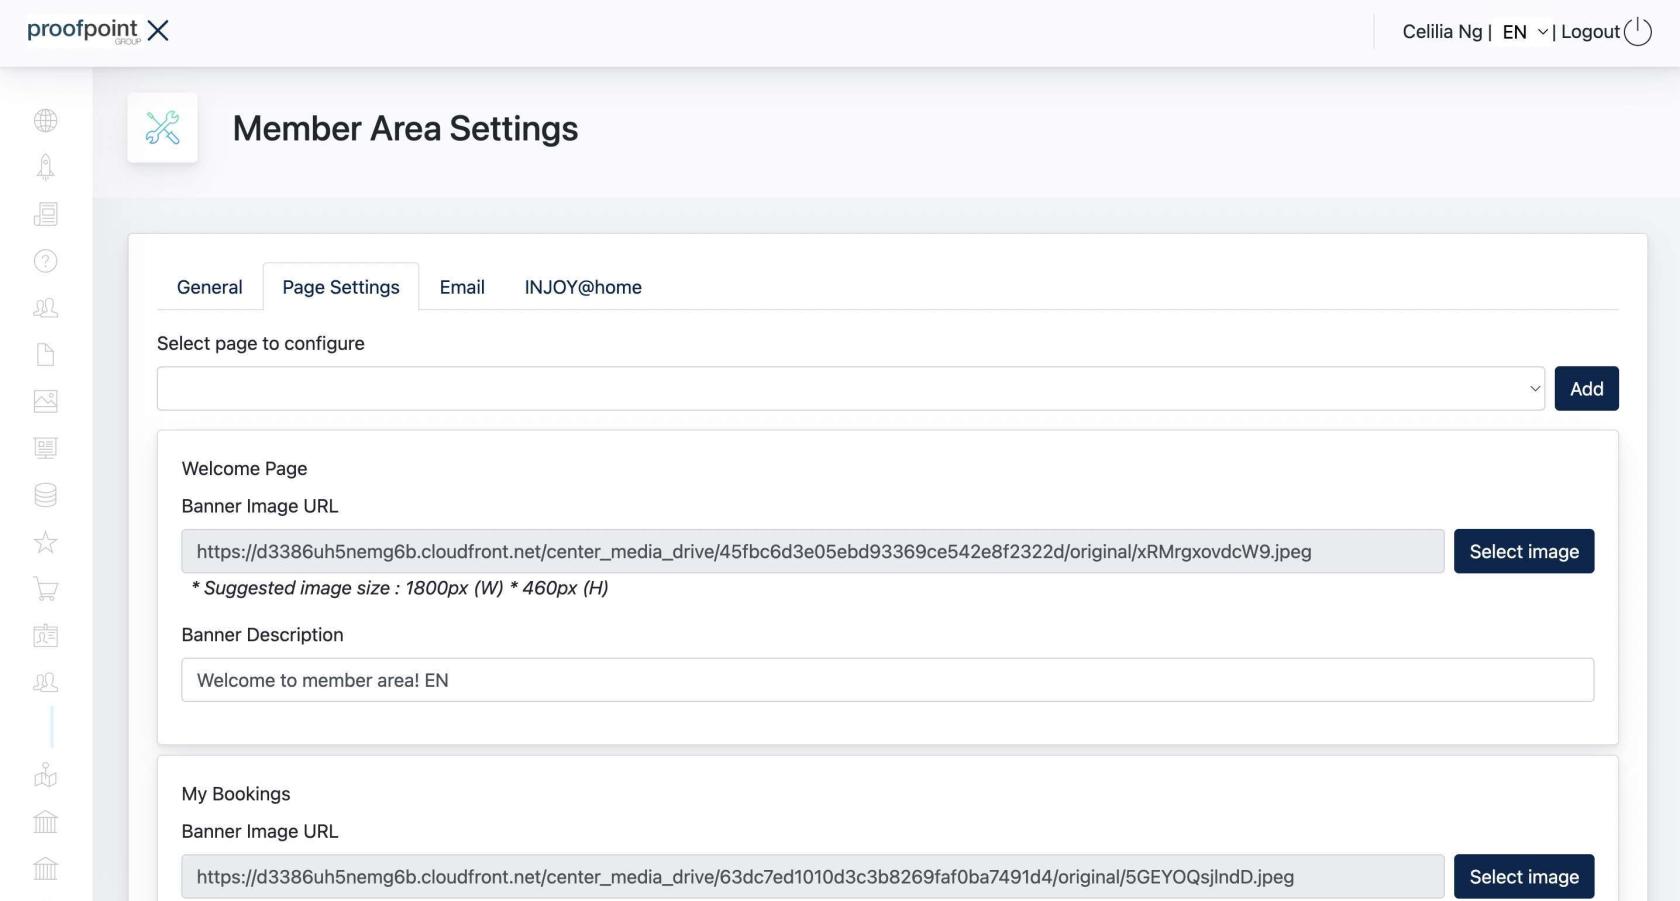Open the globe icon in the sidebar
The image size is (1680, 901).
(45, 121)
